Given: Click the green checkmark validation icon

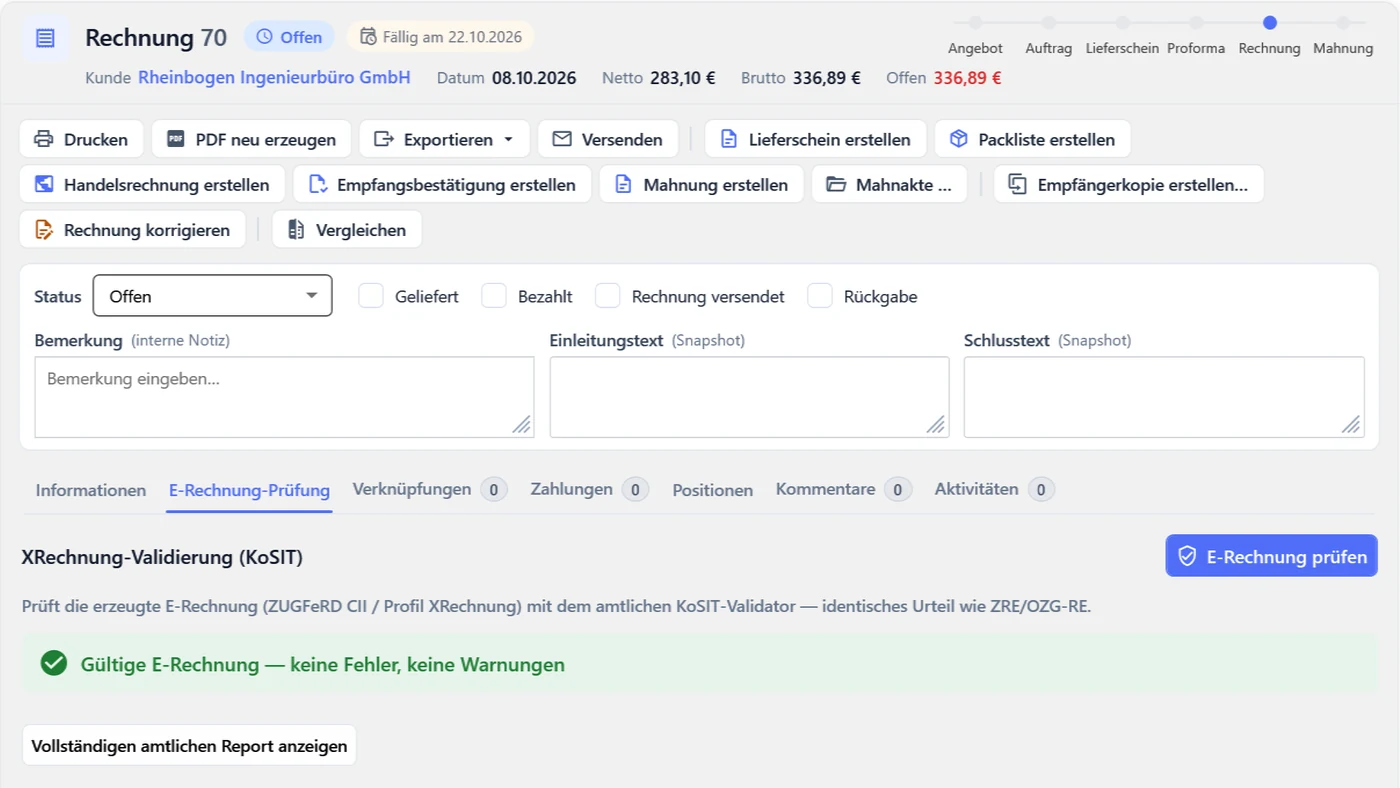Looking at the screenshot, I should coord(54,663).
